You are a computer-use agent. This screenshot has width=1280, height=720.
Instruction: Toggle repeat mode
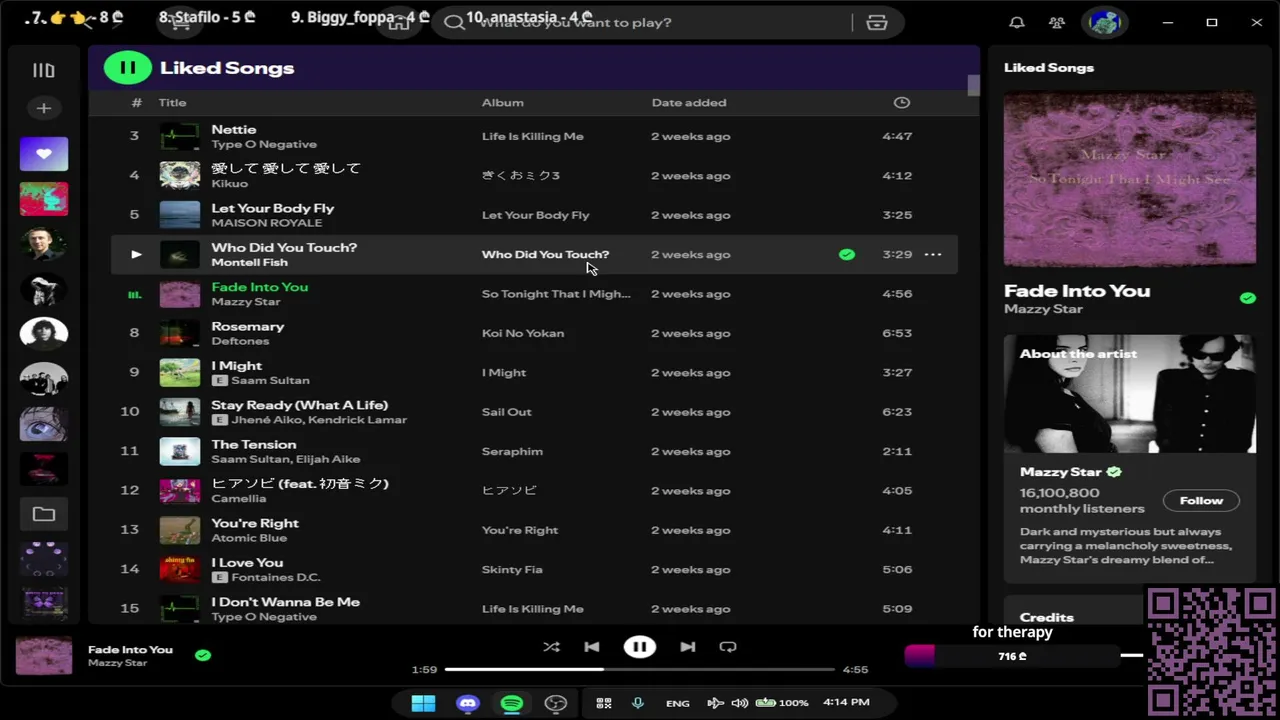pyautogui.click(x=728, y=647)
